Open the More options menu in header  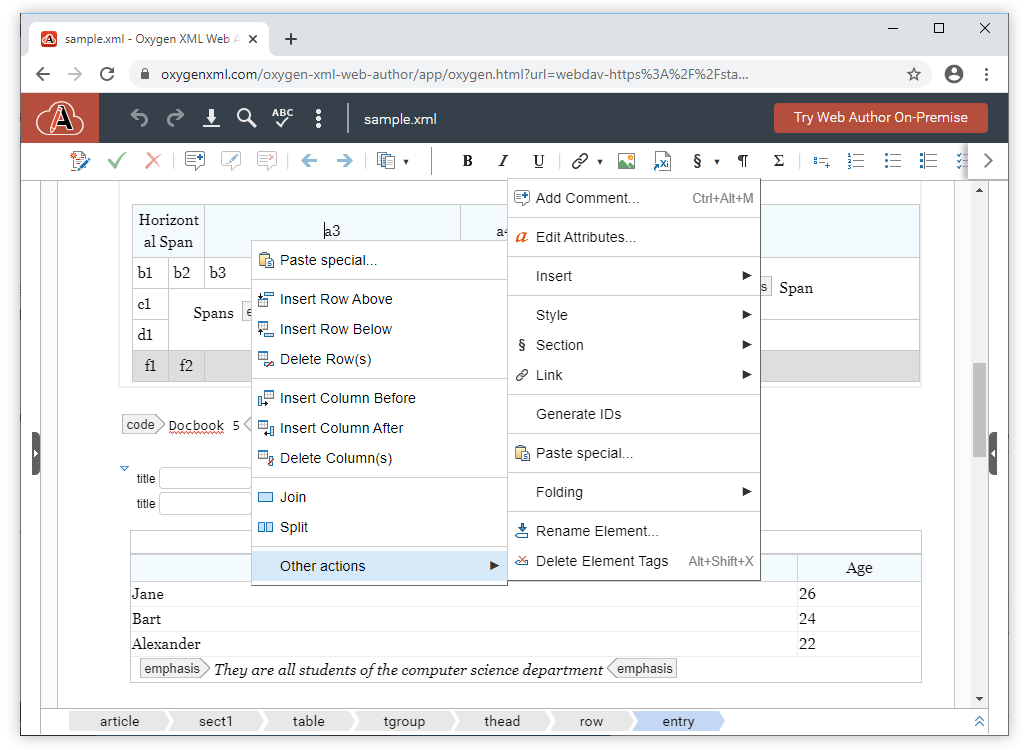(x=319, y=118)
